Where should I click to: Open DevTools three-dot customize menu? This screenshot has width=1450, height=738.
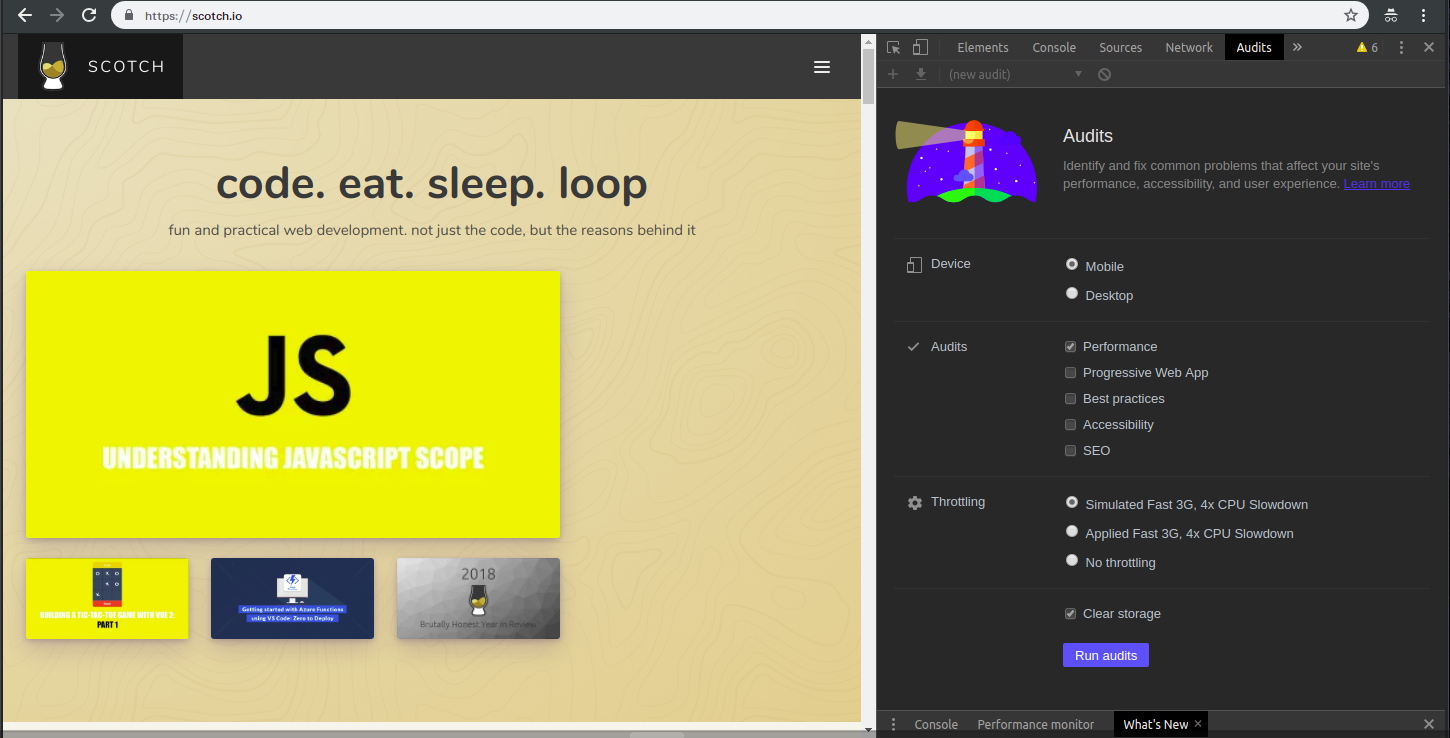point(1401,47)
